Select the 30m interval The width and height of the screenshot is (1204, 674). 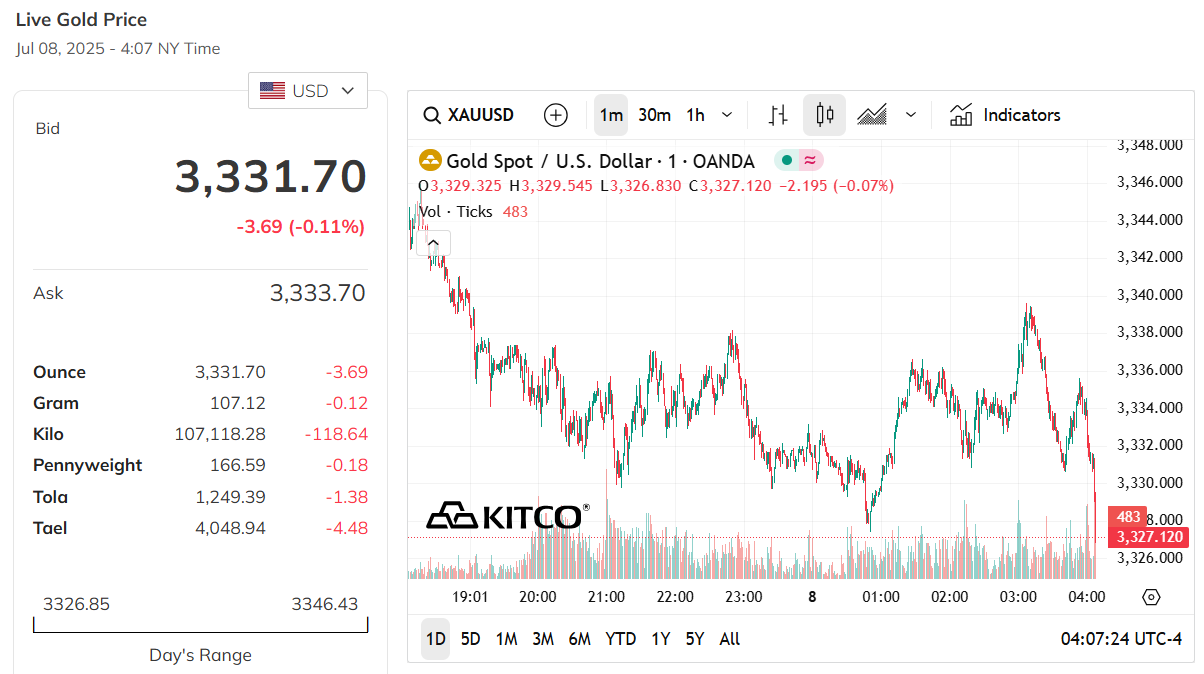pos(654,115)
